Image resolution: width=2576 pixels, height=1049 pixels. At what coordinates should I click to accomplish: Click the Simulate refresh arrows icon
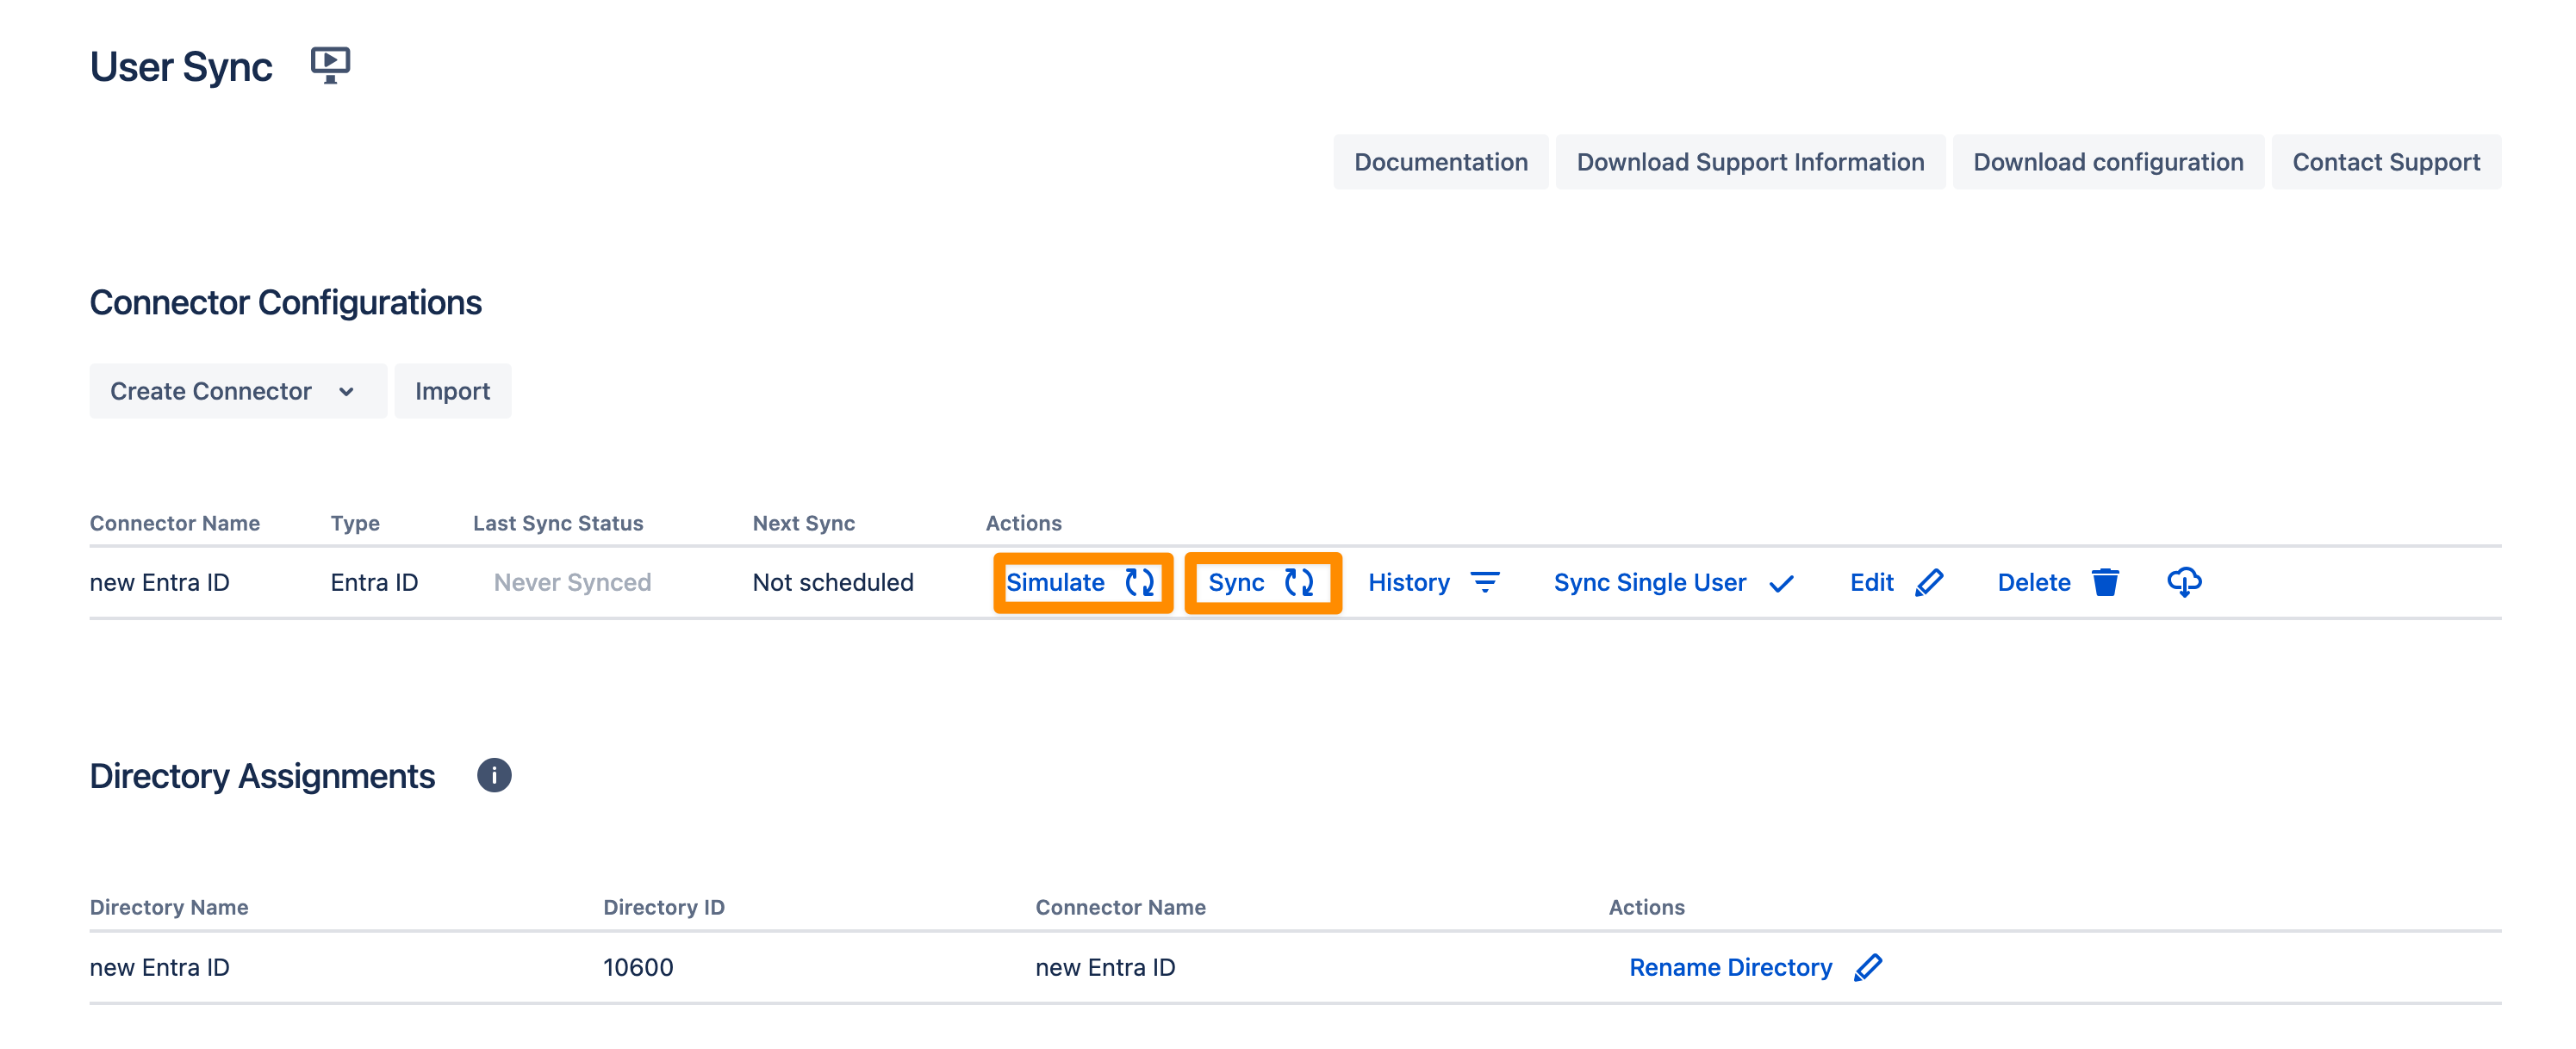point(1140,582)
